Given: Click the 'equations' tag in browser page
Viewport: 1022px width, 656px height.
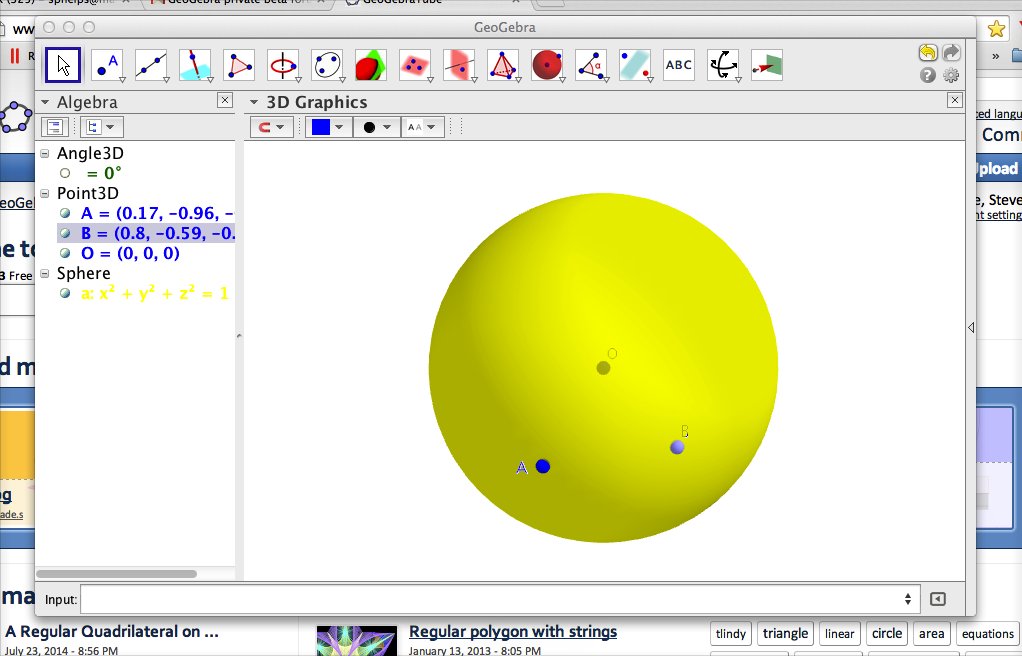Looking at the screenshot, I should pos(987,633).
